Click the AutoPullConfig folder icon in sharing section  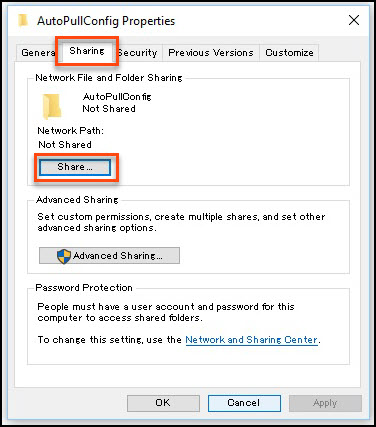[52, 106]
